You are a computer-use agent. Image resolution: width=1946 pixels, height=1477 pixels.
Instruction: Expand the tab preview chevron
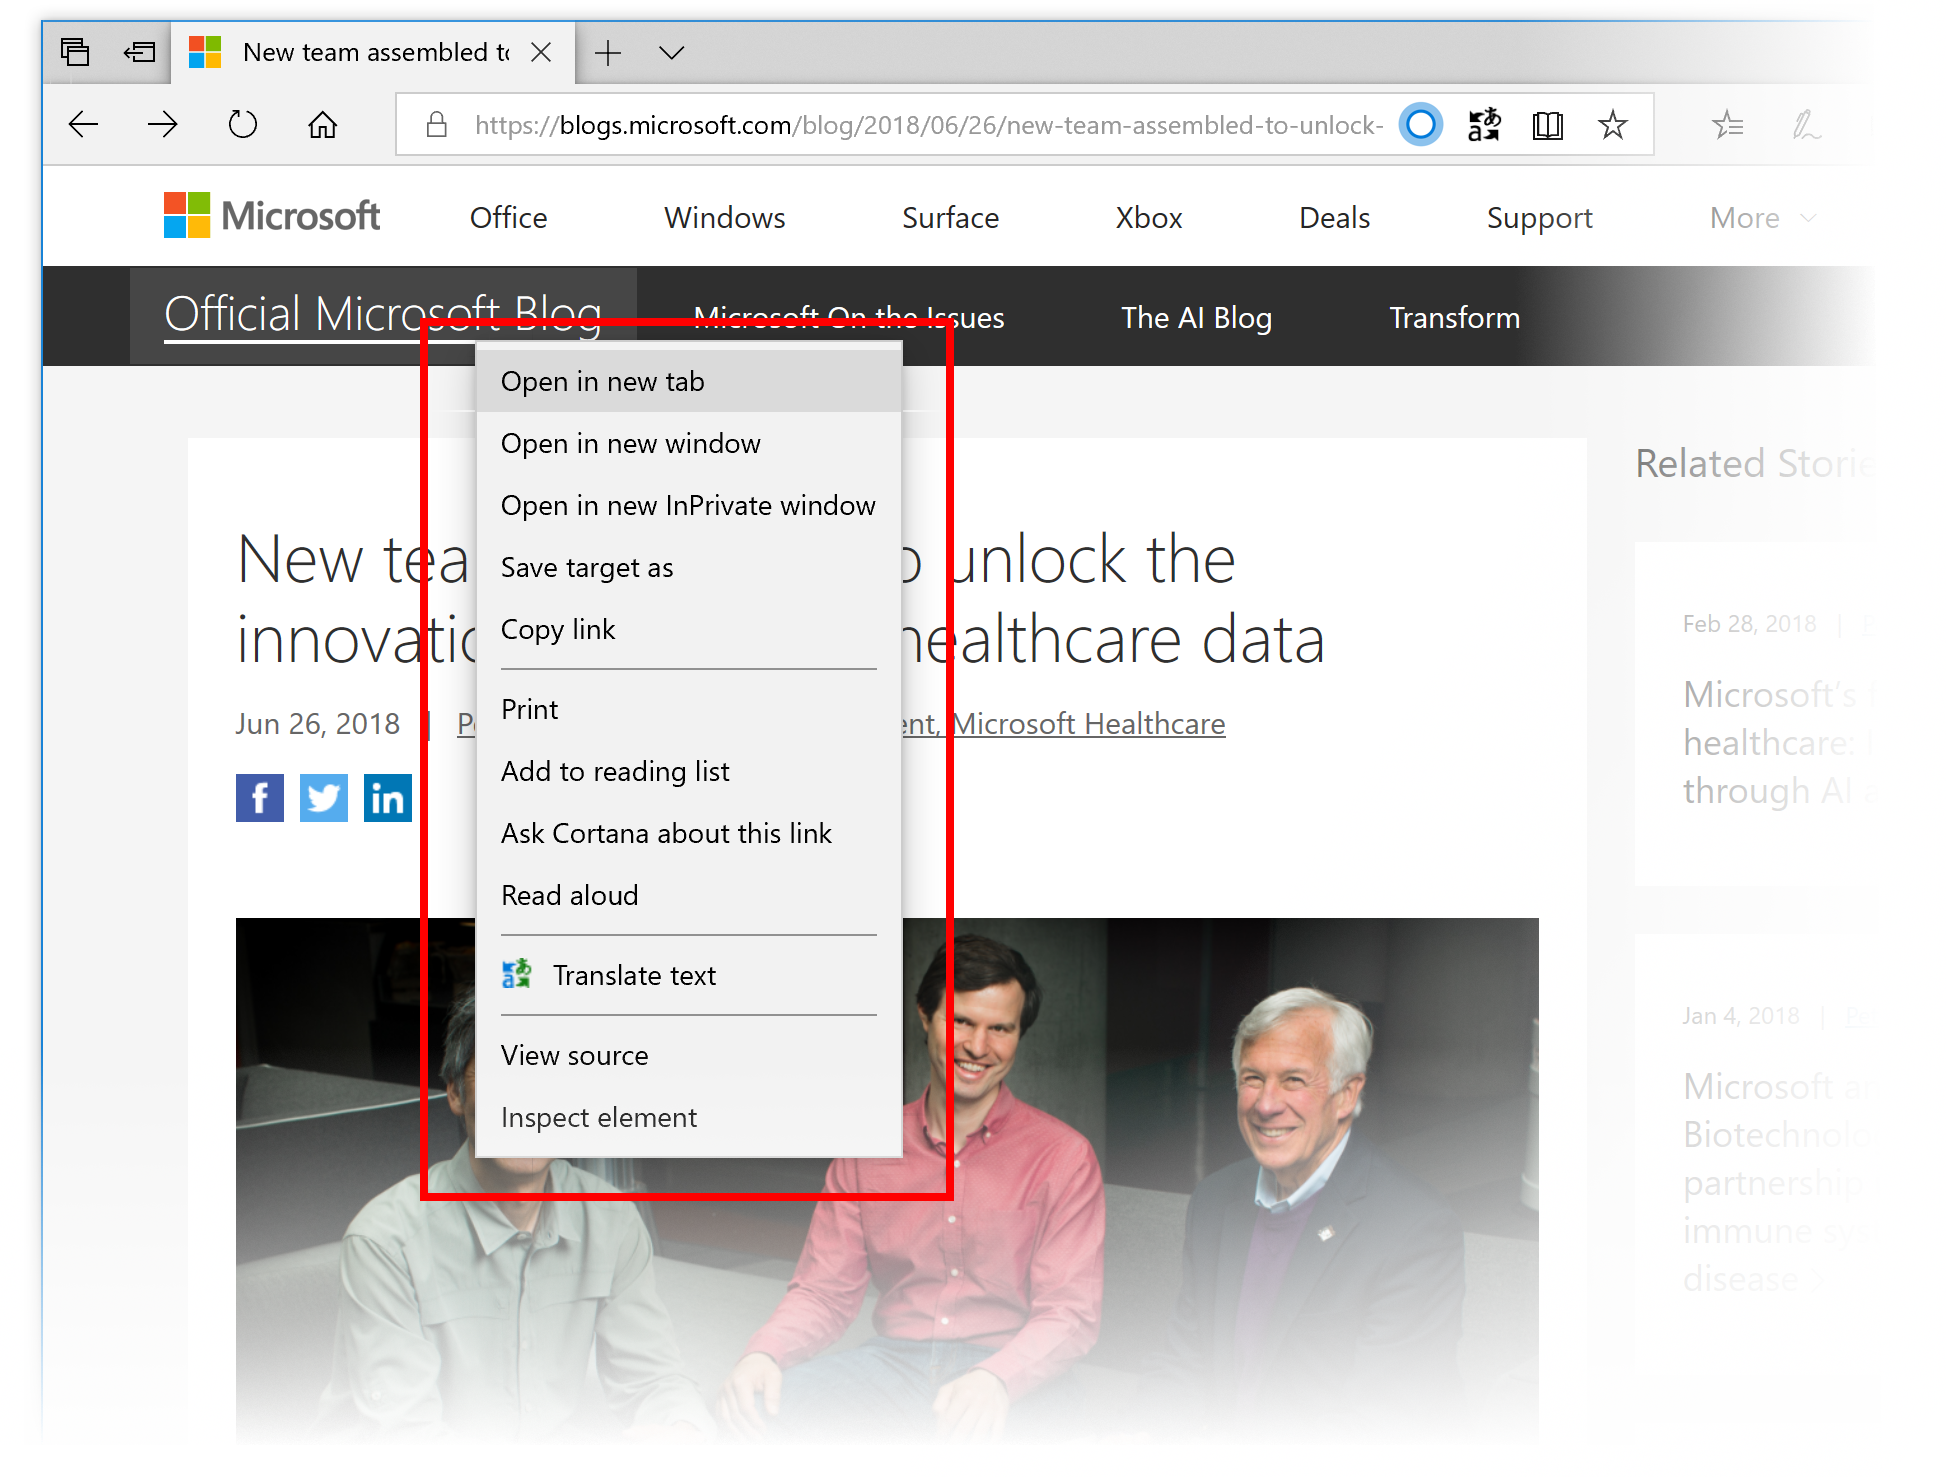[x=671, y=52]
